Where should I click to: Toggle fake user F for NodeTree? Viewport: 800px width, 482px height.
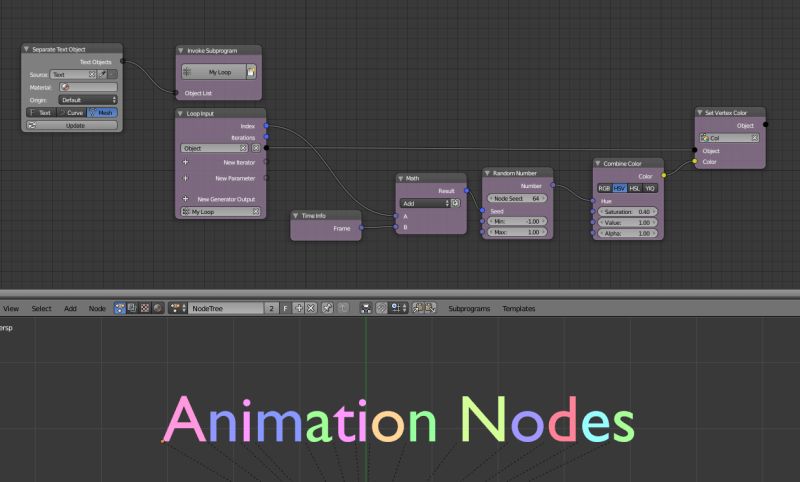(x=285, y=308)
